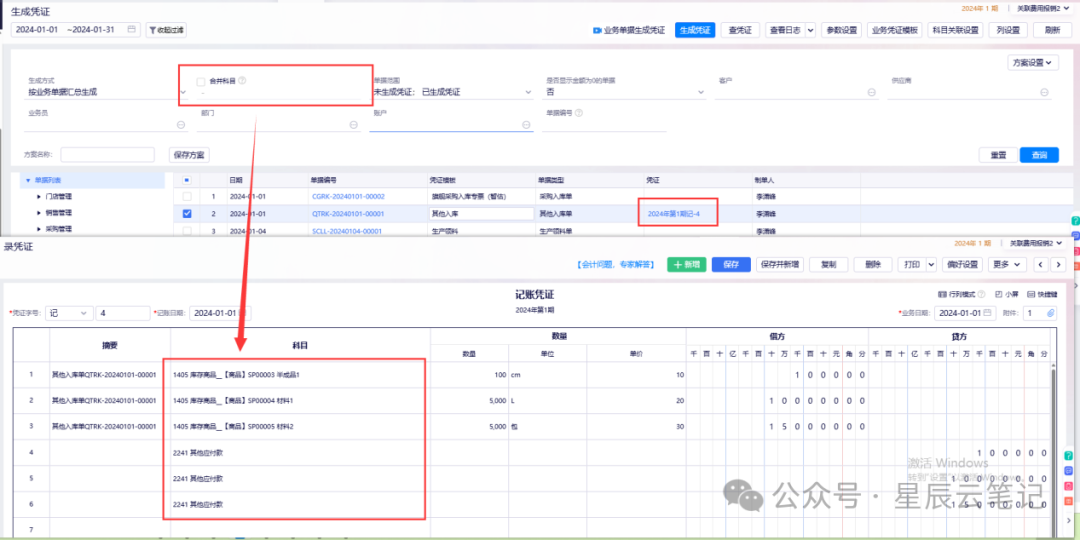Open document link CGRK-20240101-00002
The height and width of the screenshot is (540, 1080).
[348, 196]
